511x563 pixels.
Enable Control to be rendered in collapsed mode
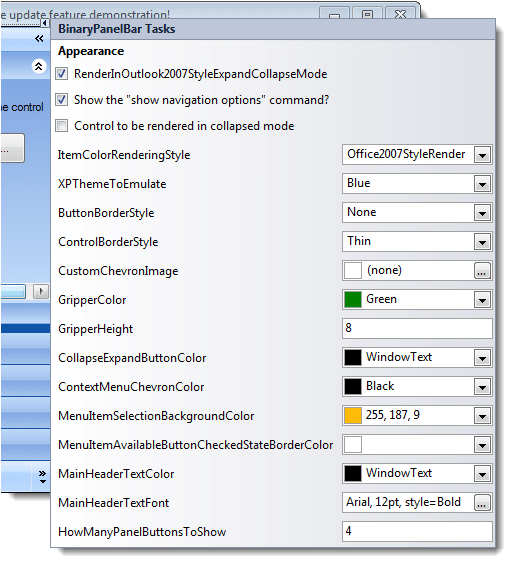[x=61, y=126]
